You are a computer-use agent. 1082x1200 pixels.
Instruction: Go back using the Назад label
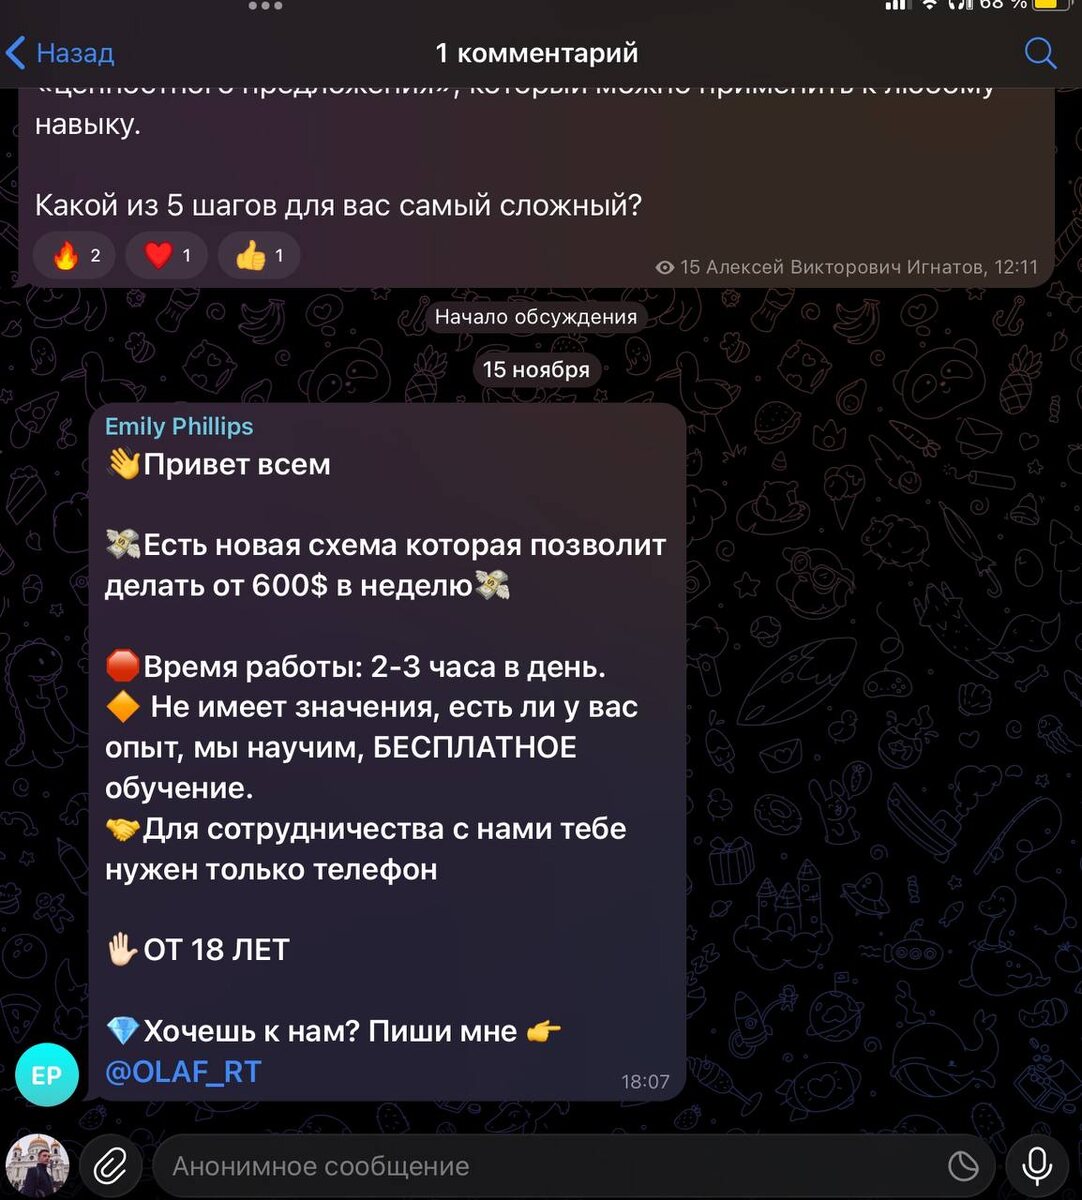[76, 53]
